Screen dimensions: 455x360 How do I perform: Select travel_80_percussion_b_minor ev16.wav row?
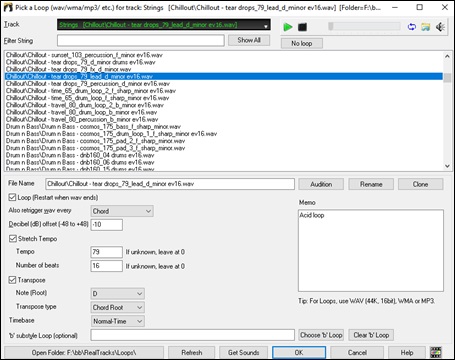point(224,119)
